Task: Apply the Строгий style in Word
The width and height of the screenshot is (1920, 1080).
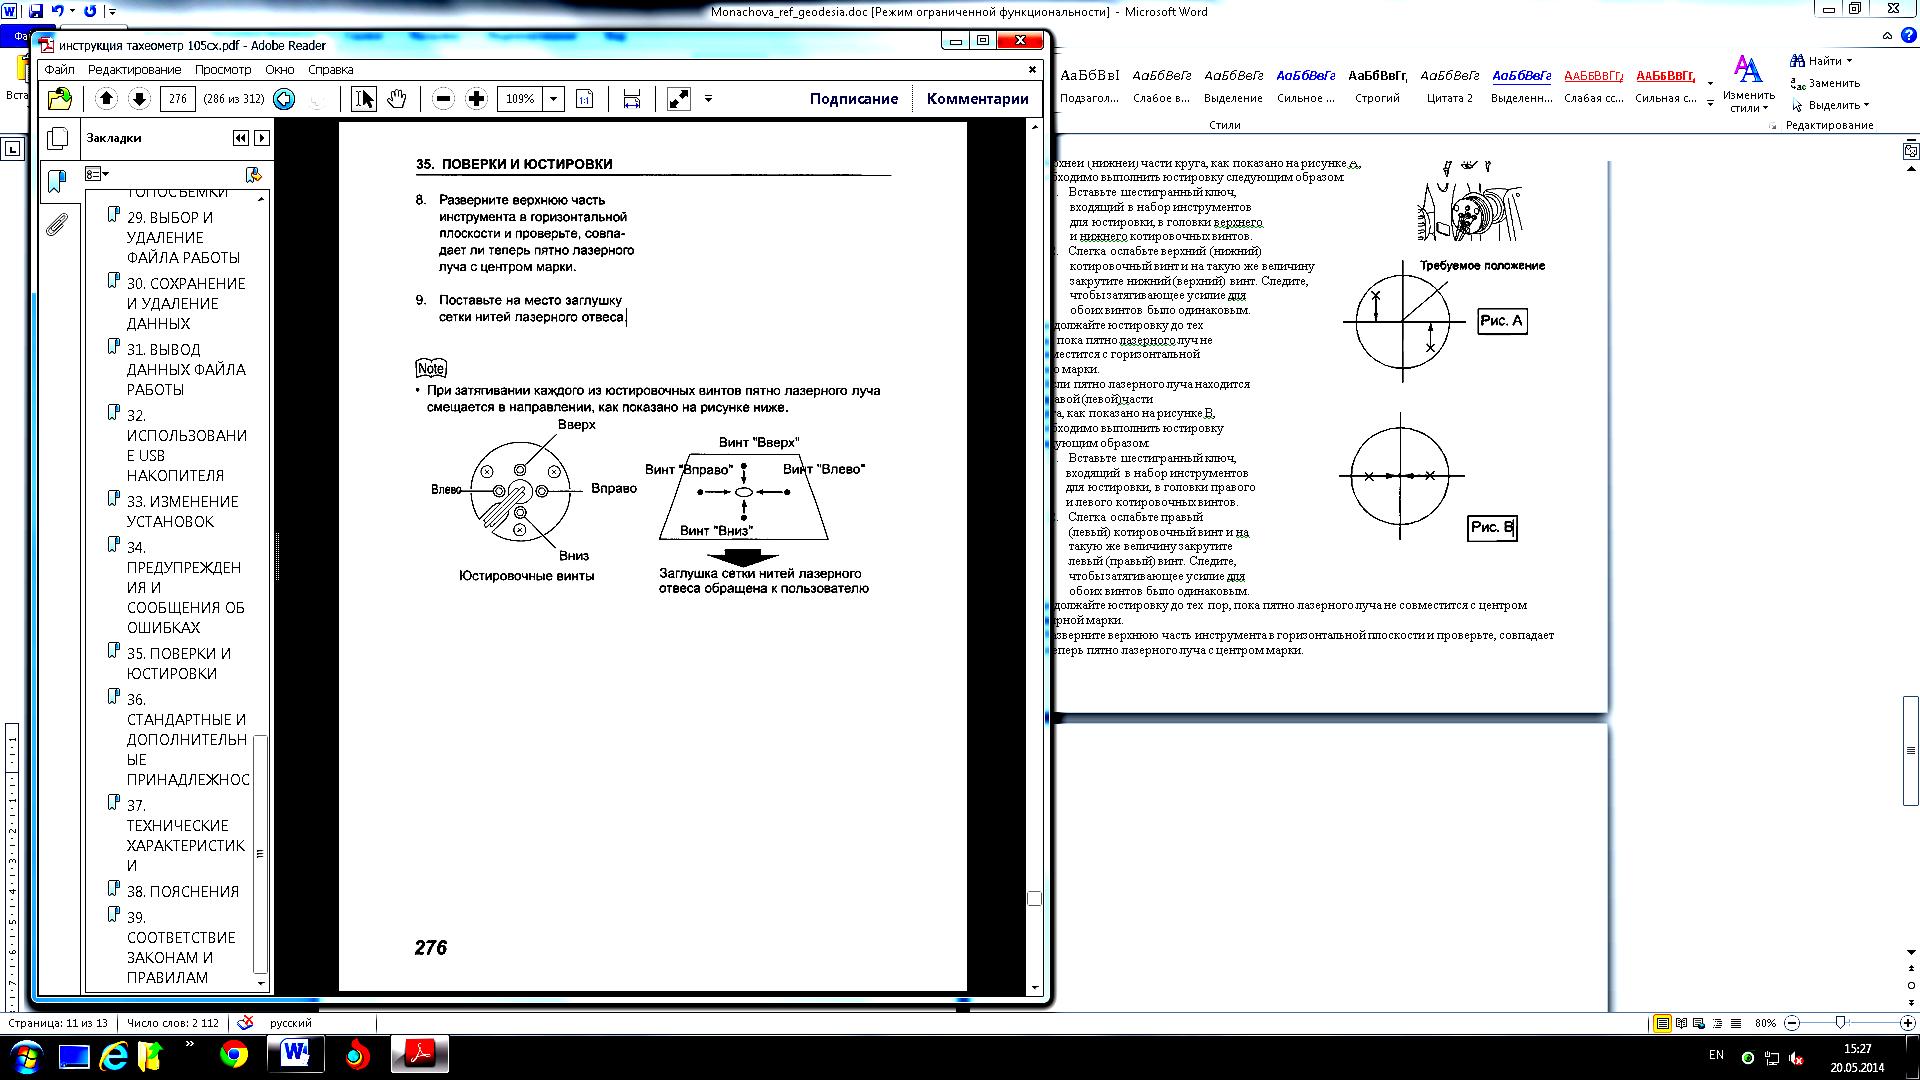Action: click(x=1377, y=86)
